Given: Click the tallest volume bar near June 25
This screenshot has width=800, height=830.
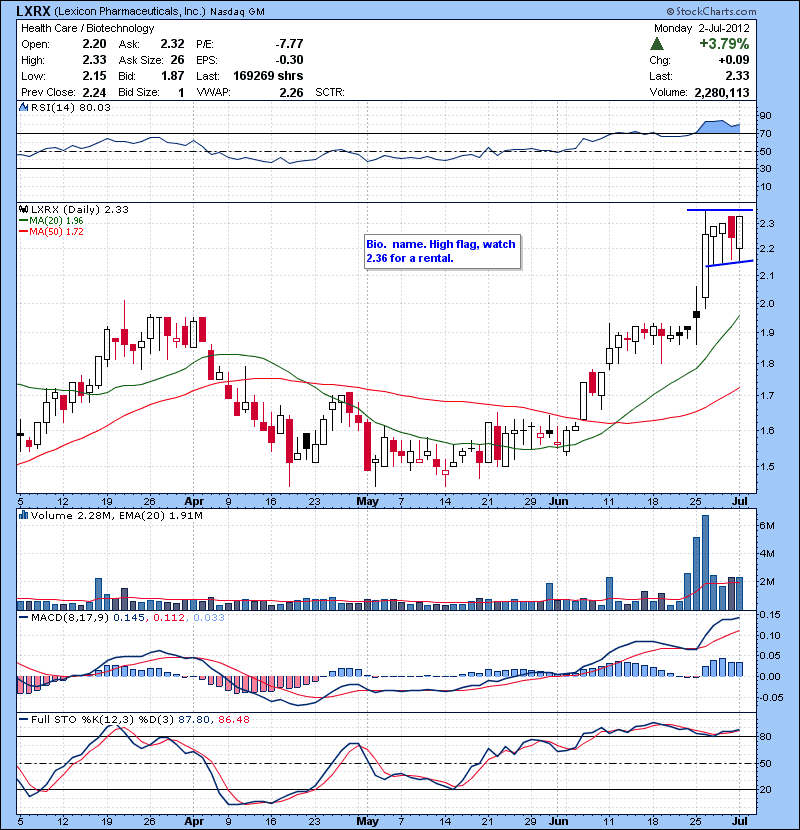Looking at the screenshot, I should 705,563.
